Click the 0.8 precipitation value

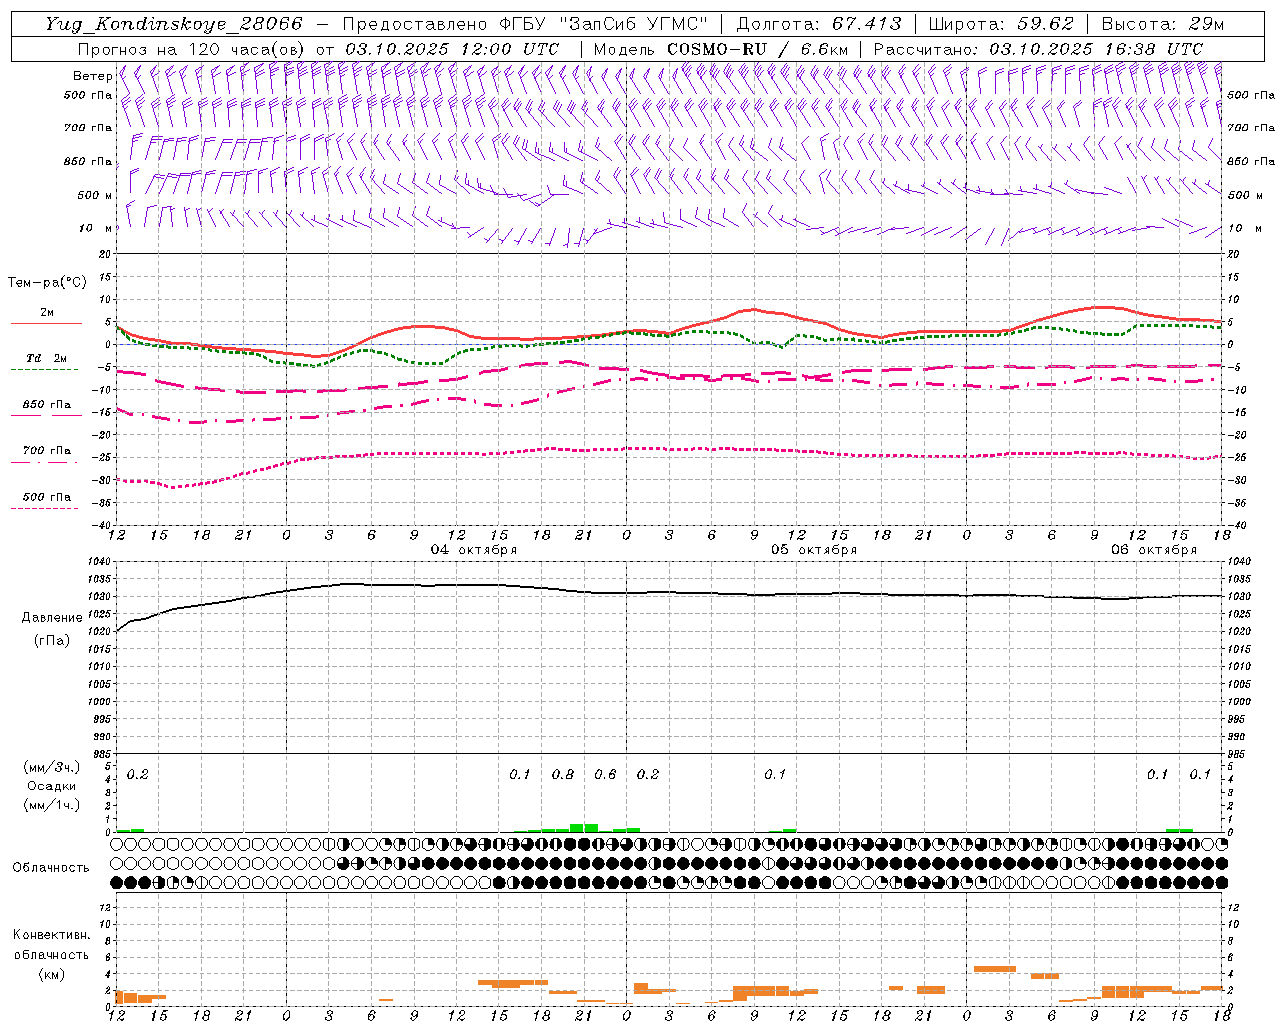[x=563, y=774]
